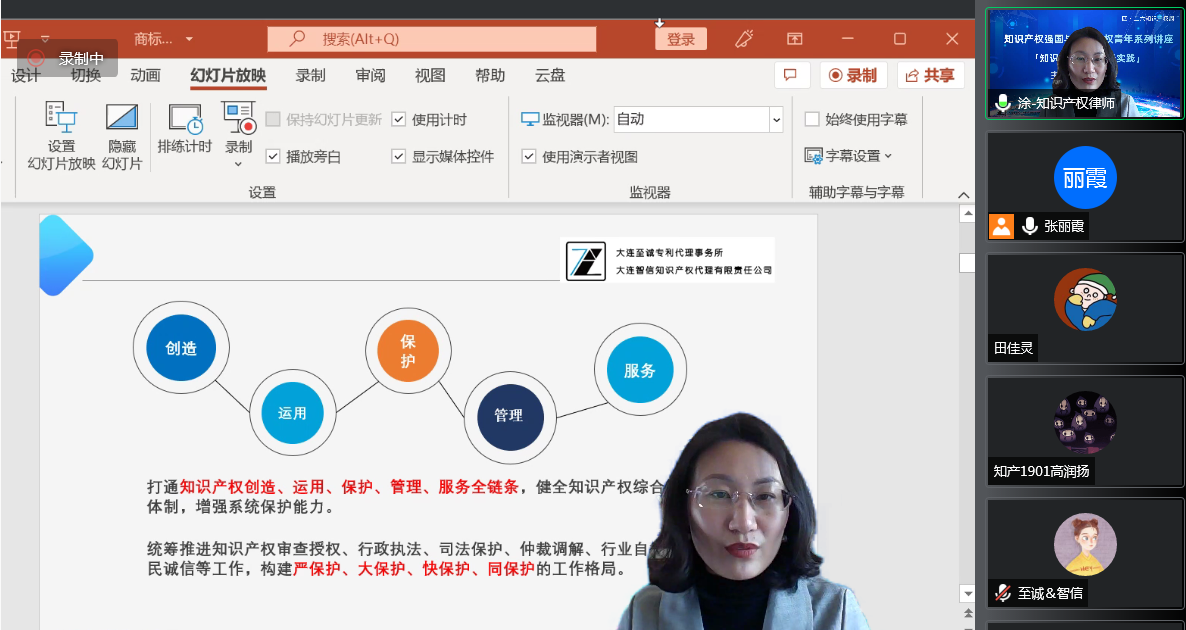Click the pen drawing icon in title bar
This screenshot has width=1186, height=630.
coord(743,39)
